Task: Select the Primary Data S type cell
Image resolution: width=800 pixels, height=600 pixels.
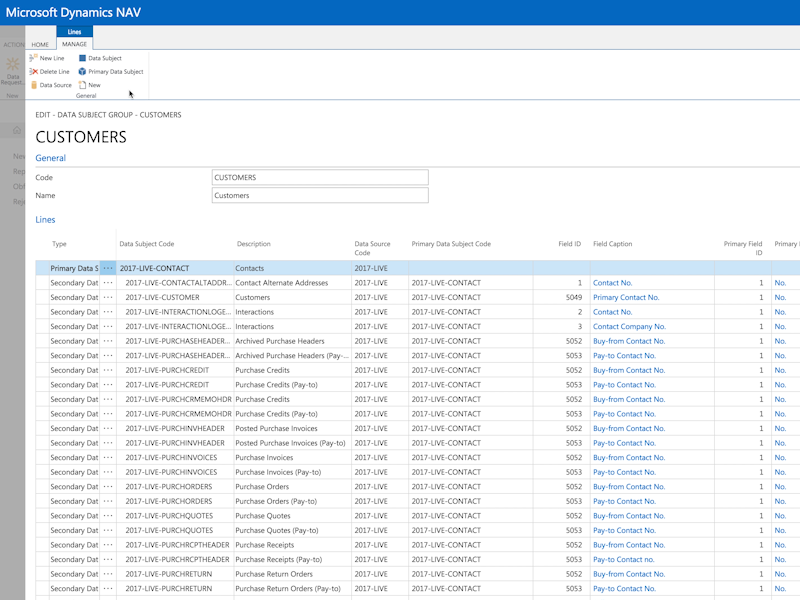Action: [x=74, y=268]
